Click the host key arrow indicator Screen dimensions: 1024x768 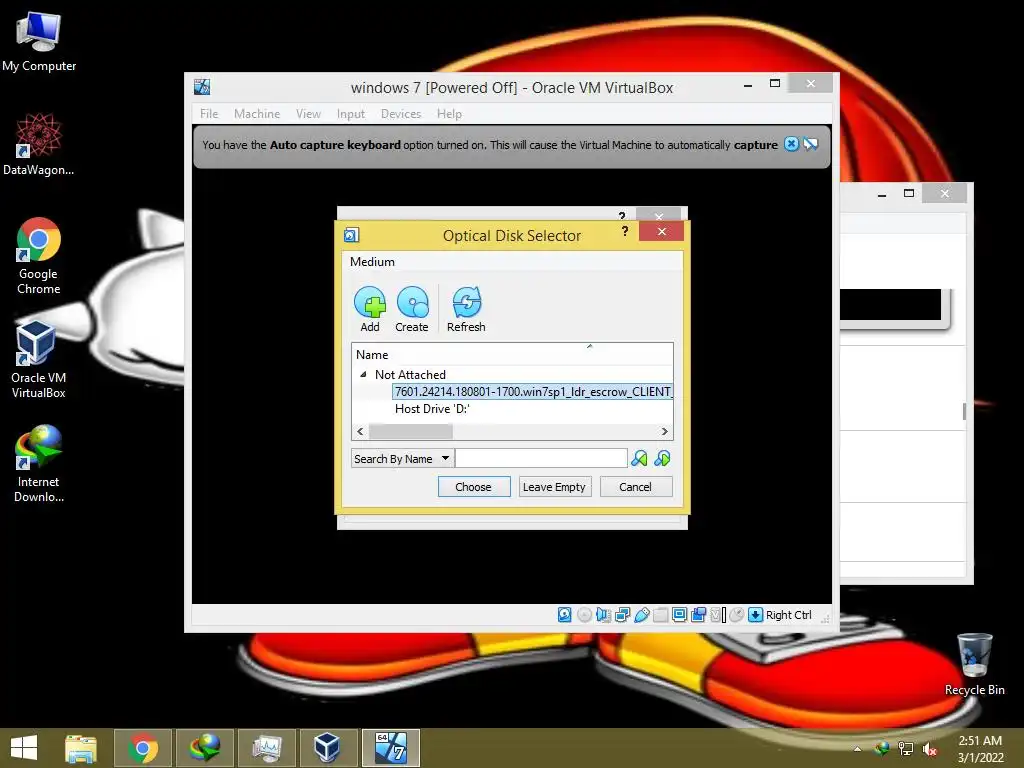[x=755, y=615]
